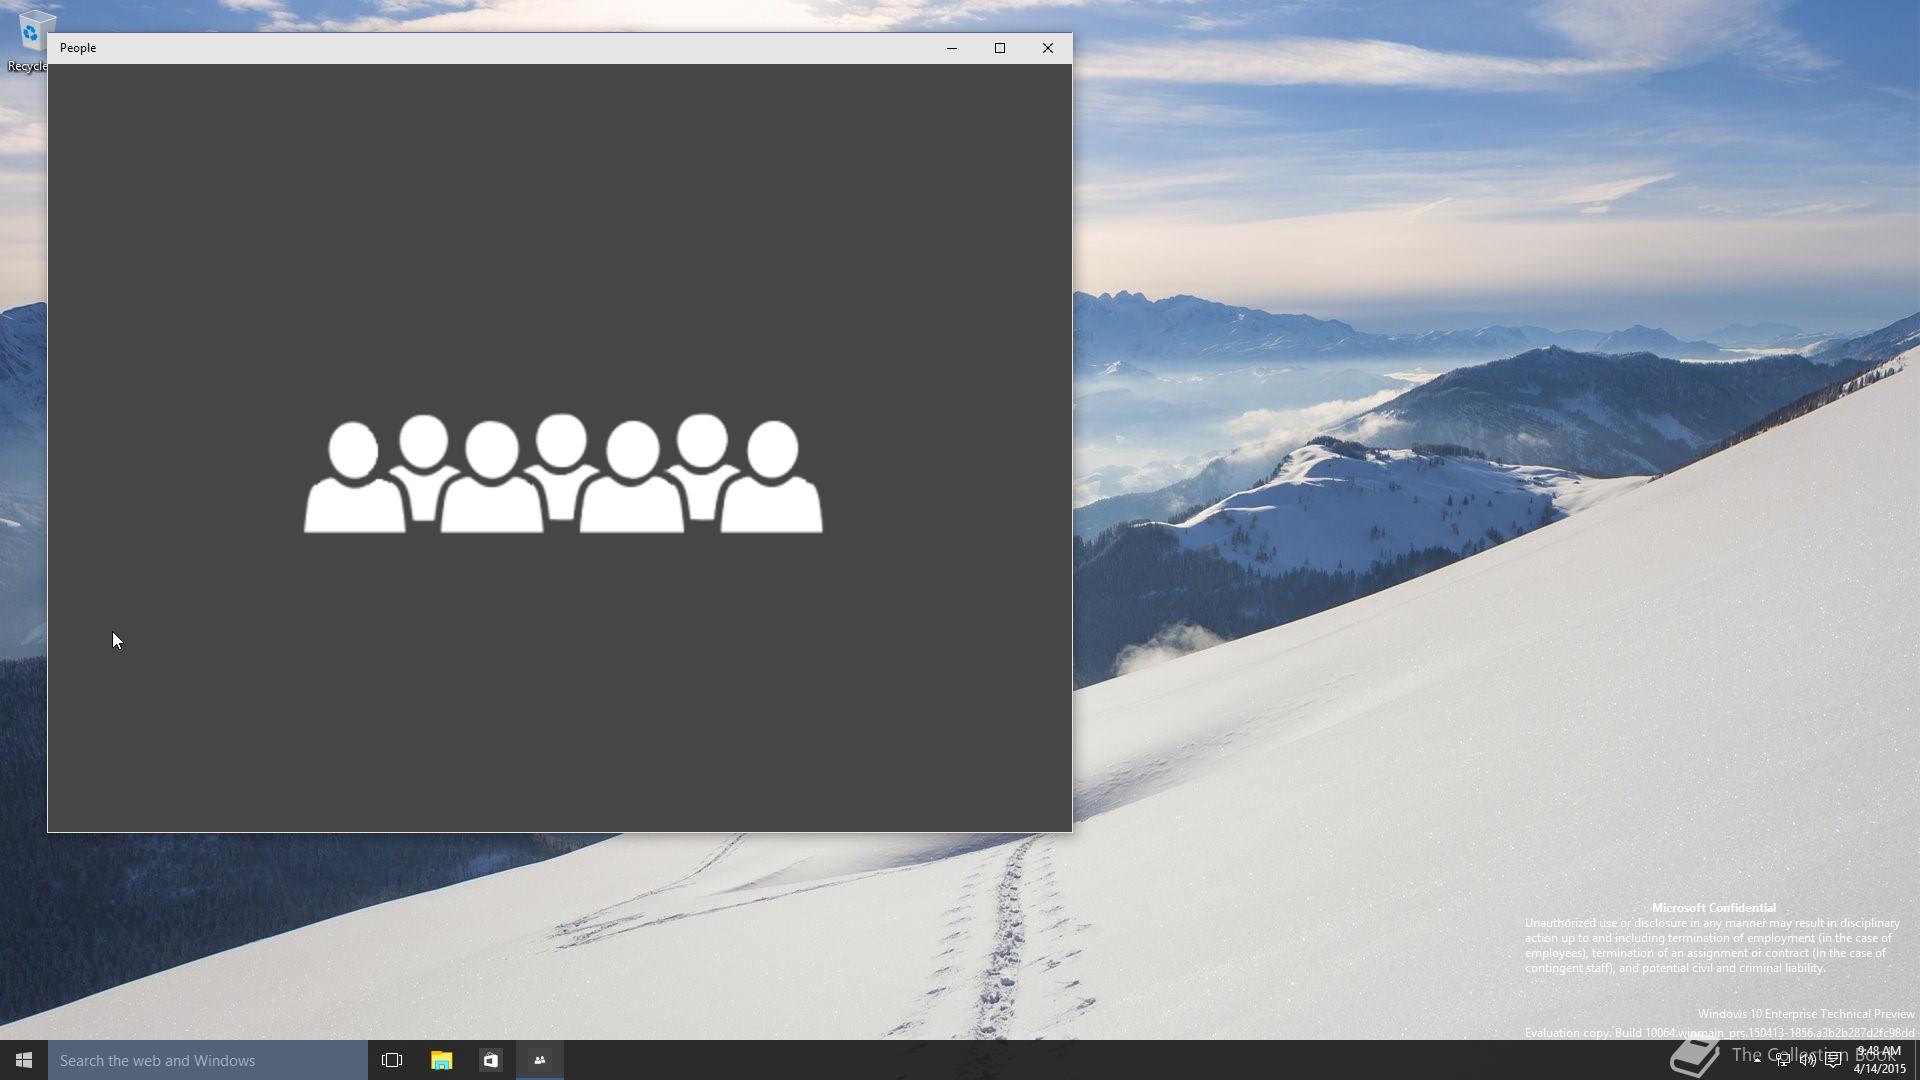The image size is (1920, 1080).
Task: Minimize the People window
Action: point(952,48)
